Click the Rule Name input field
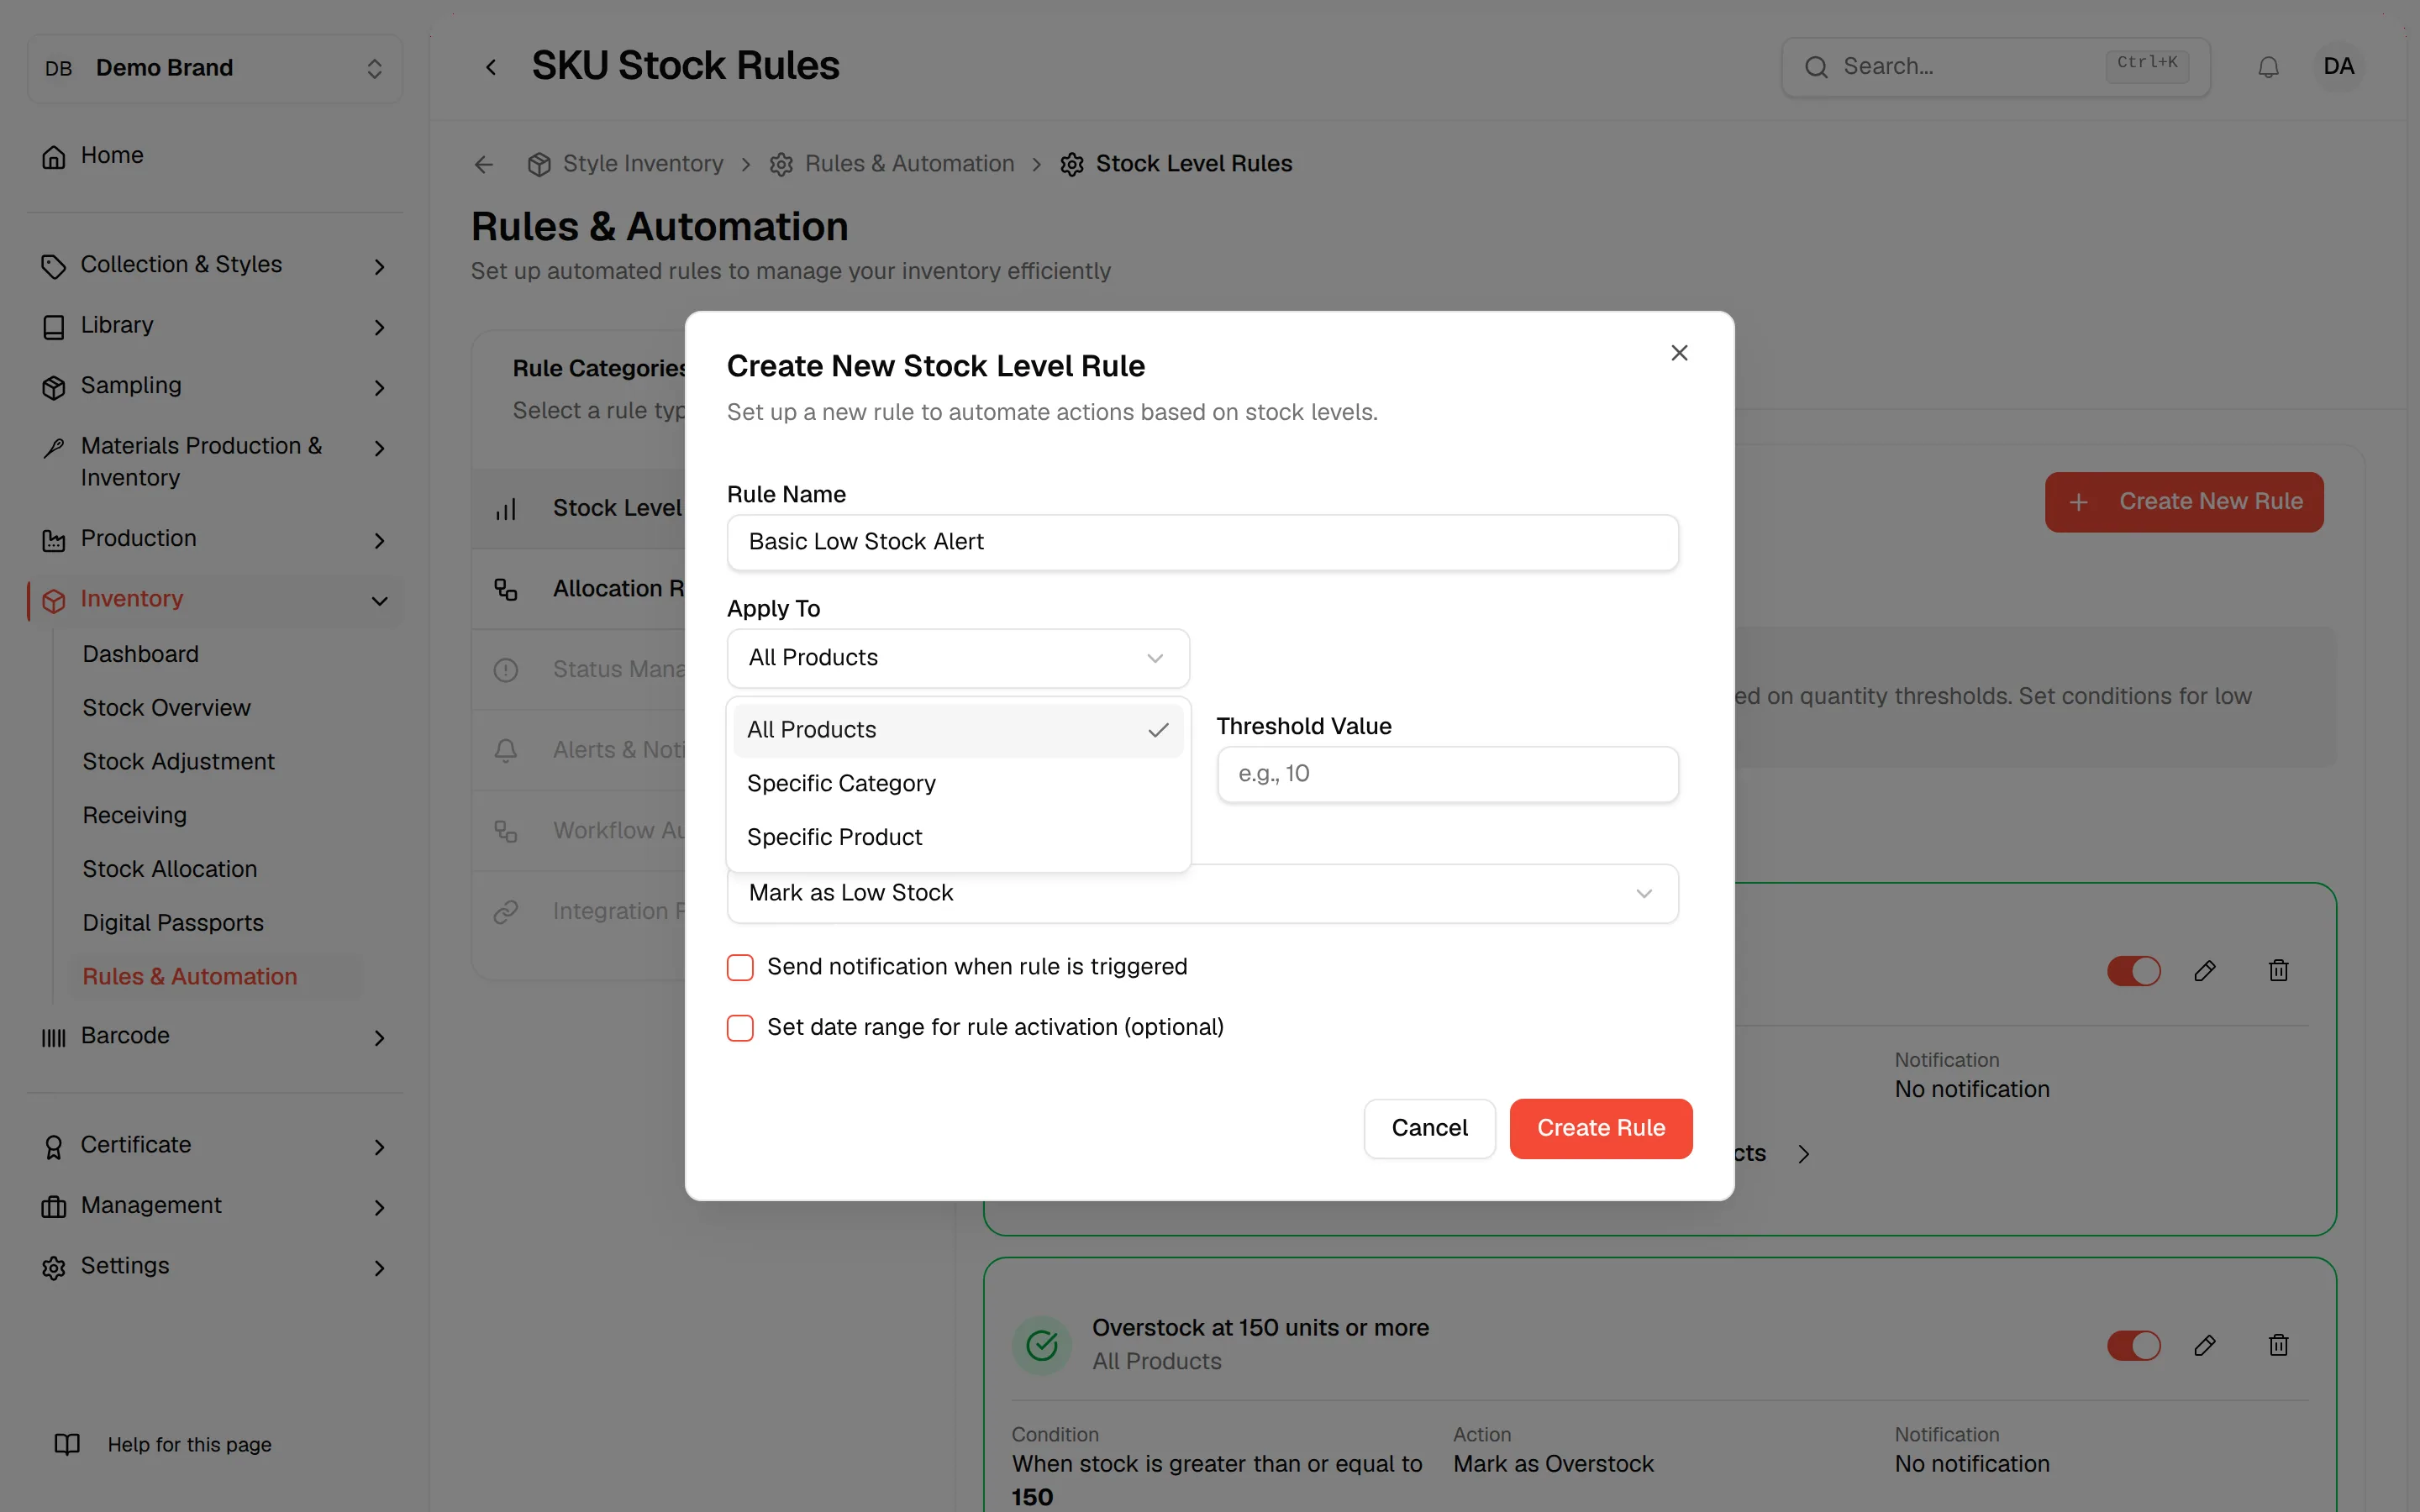 coord(1202,542)
